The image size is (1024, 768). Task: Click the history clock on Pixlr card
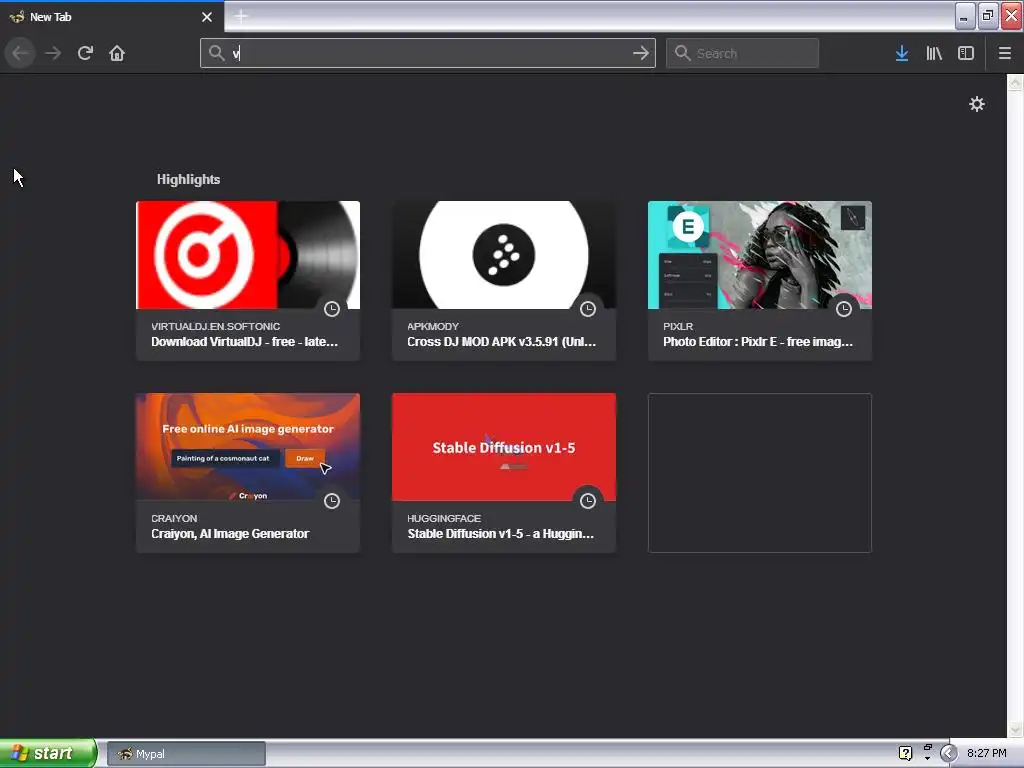point(844,309)
